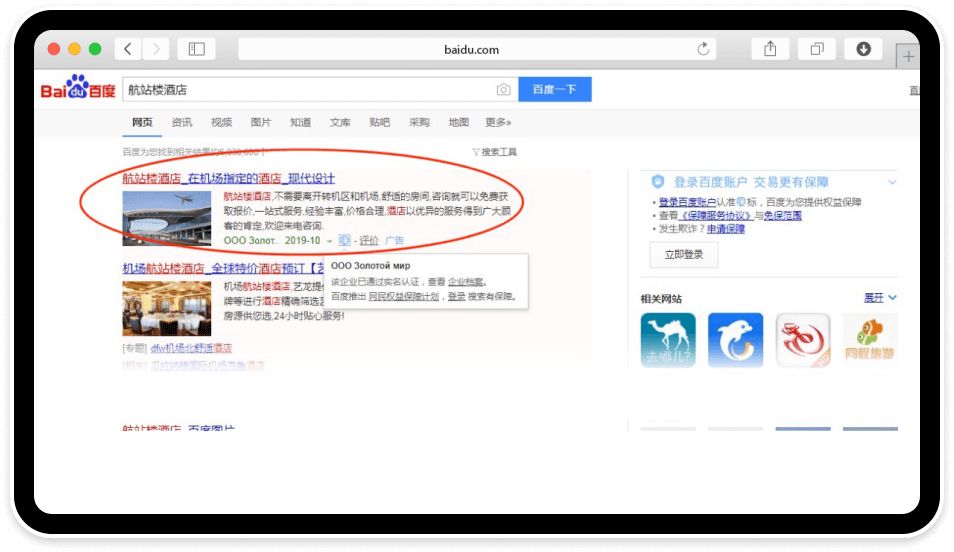954x552 pixels.
Task: Open the dolphin icon related site
Action: tap(735, 340)
